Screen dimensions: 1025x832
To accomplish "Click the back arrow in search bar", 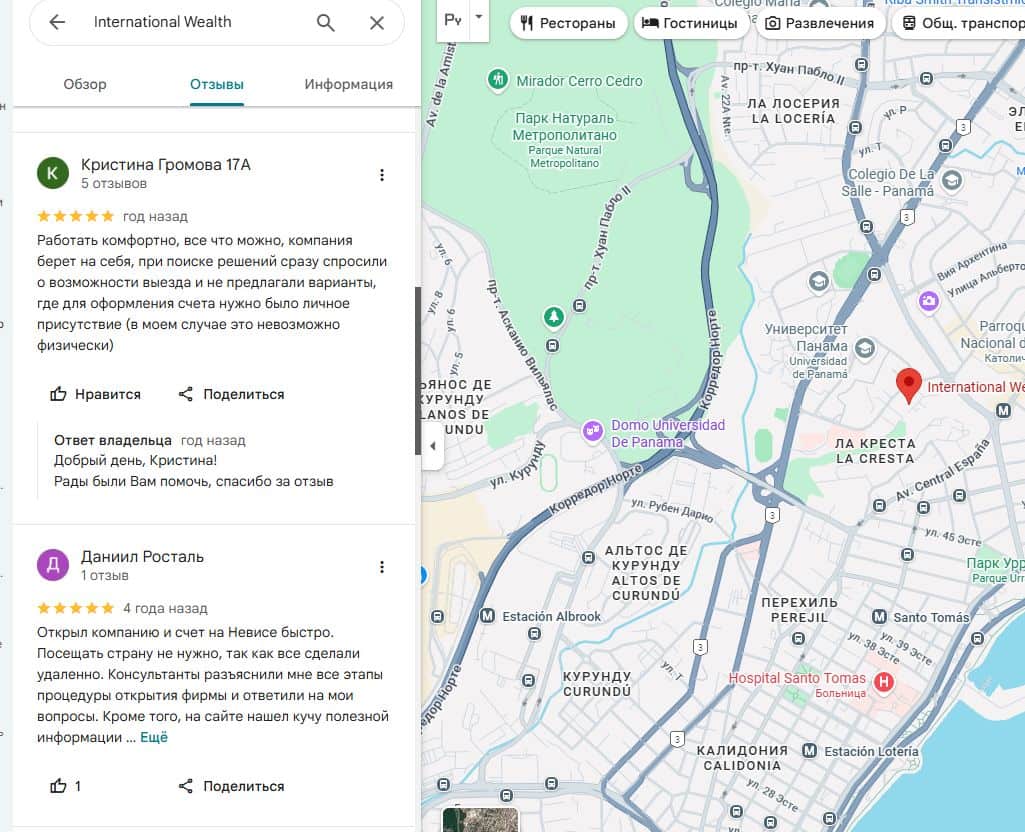I will coord(57,22).
